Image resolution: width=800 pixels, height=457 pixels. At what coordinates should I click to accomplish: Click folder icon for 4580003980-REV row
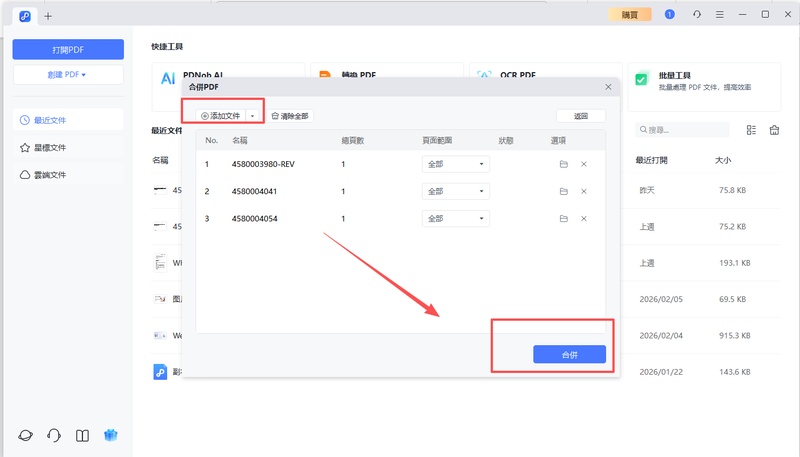click(563, 164)
